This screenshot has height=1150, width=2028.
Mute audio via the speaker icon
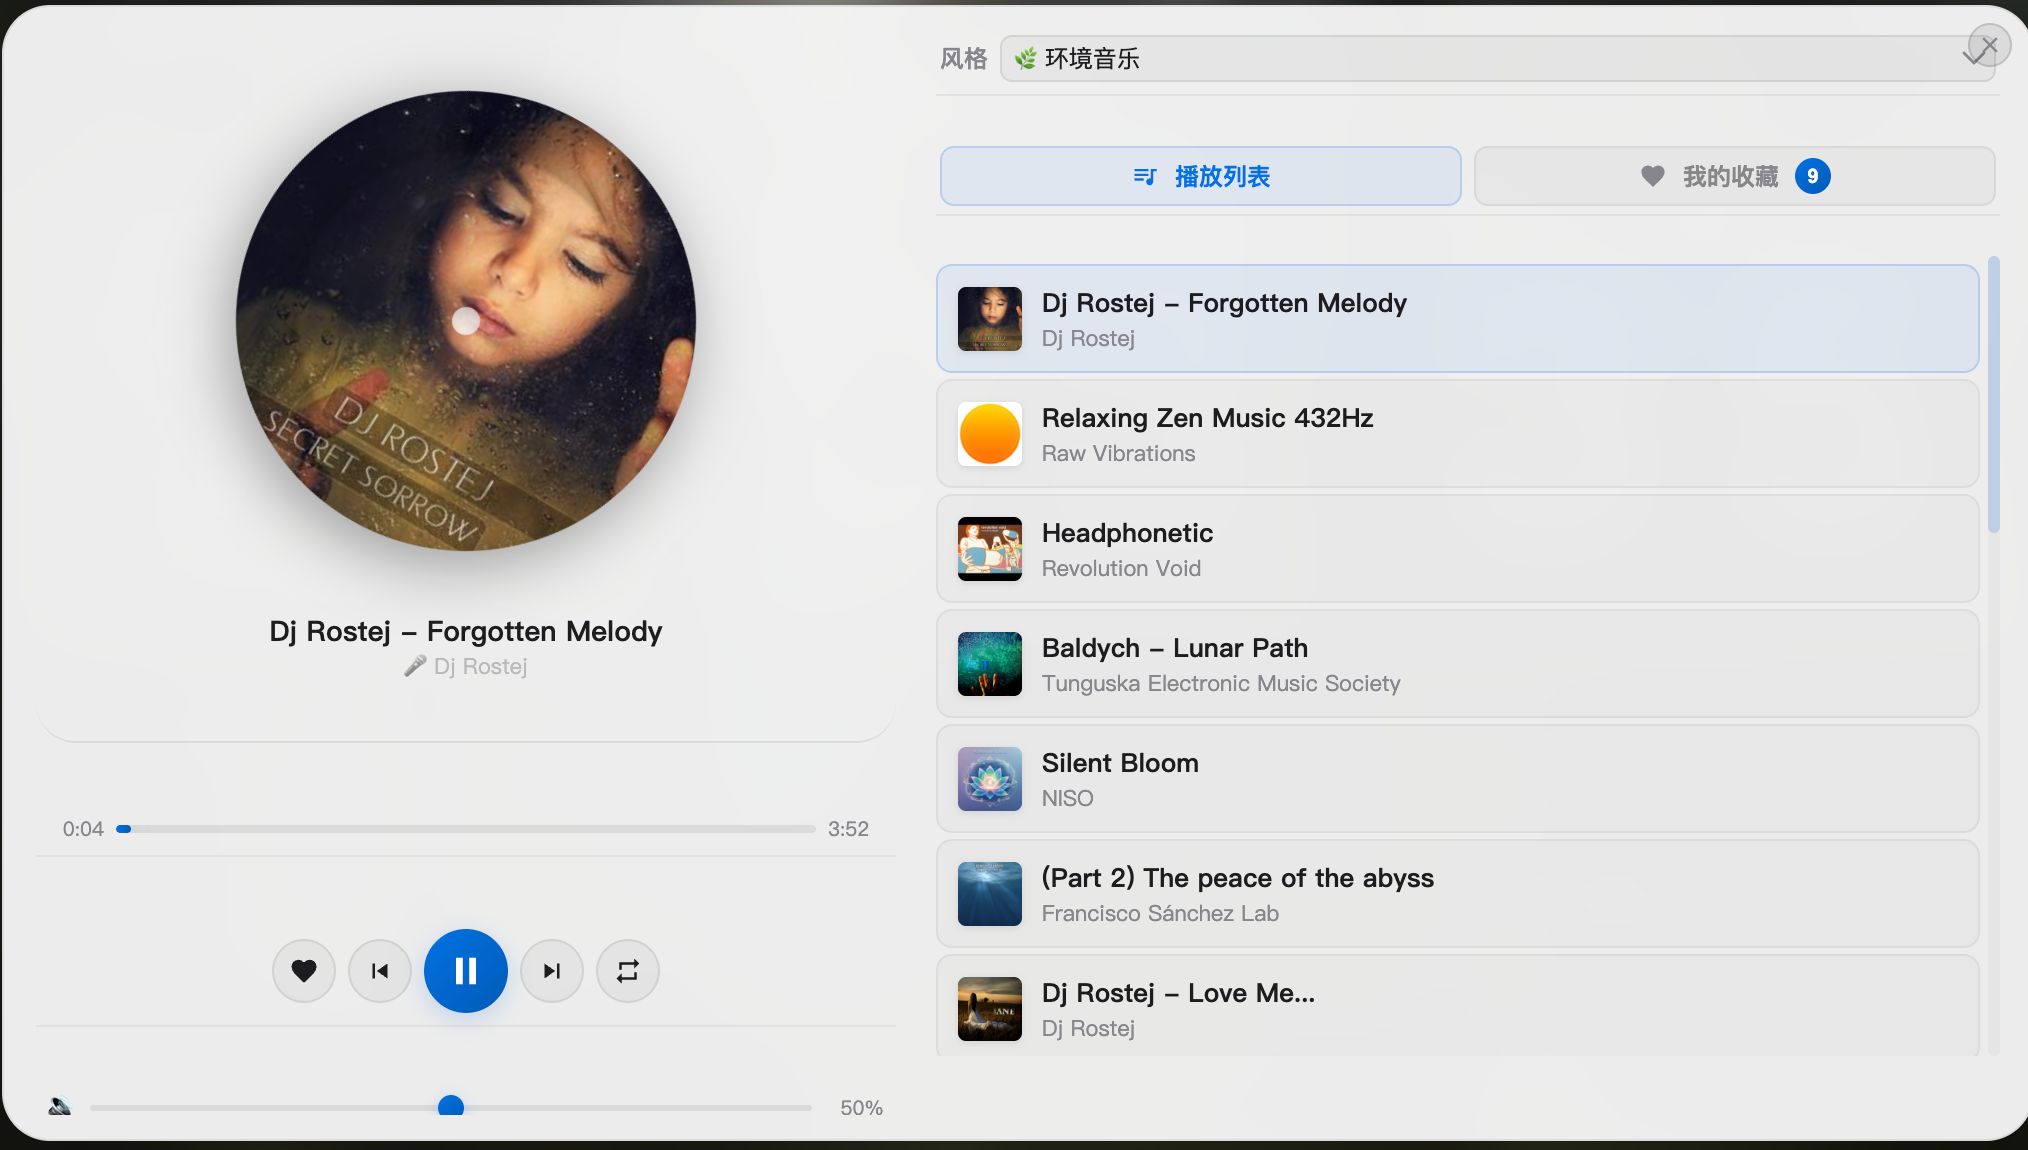coord(60,1106)
